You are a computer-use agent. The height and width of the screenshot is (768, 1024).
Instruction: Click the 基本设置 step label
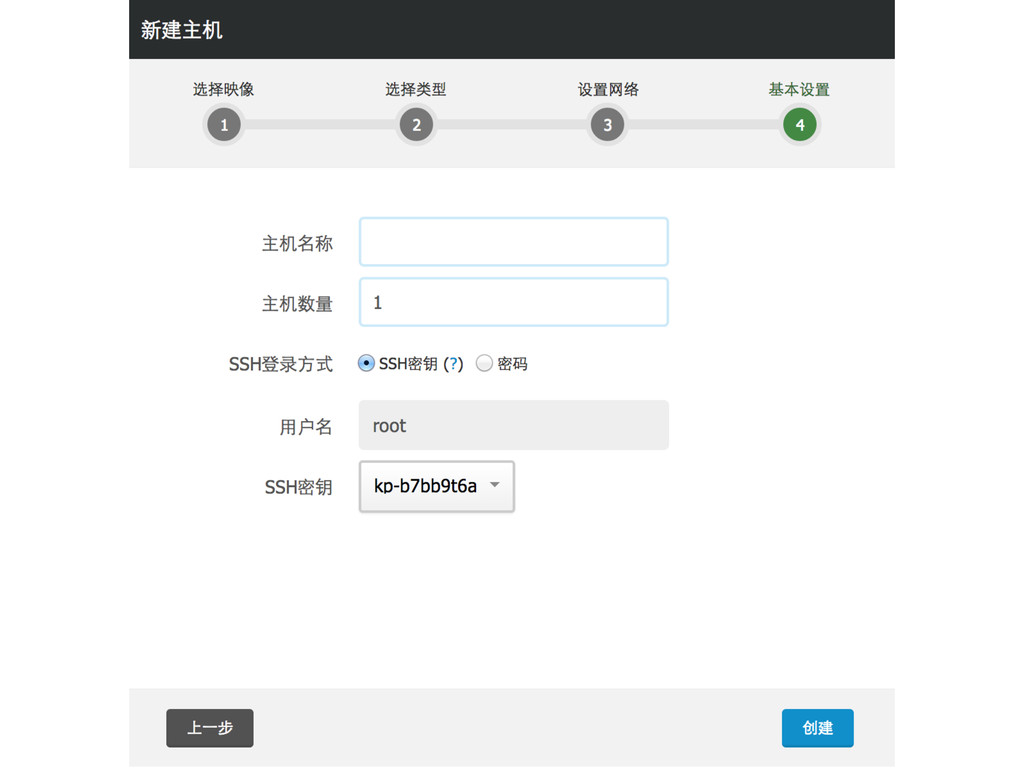pyautogui.click(x=799, y=89)
